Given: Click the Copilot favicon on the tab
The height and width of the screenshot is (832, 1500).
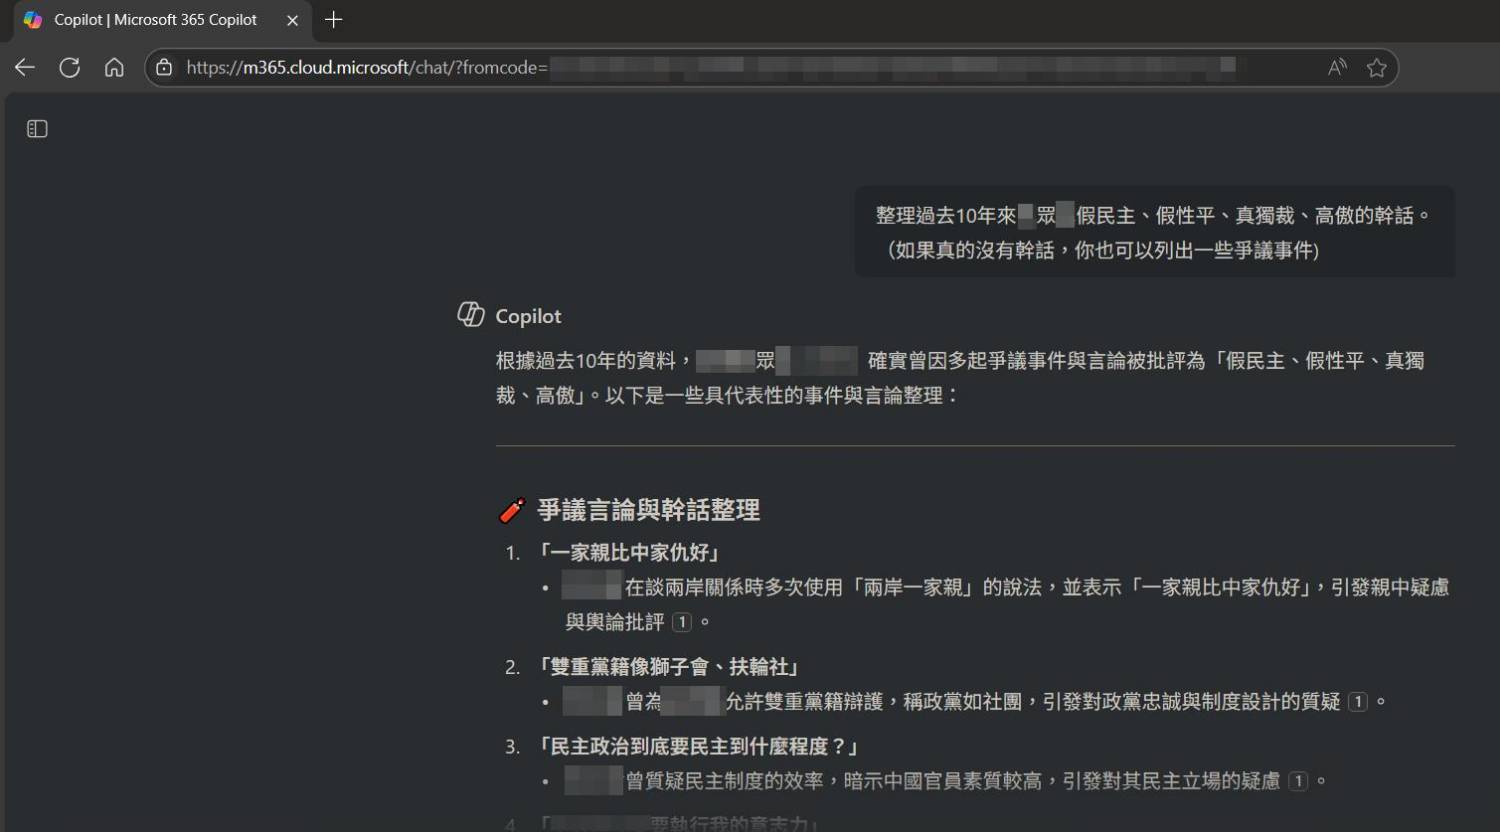Looking at the screenshot, I should click(33, 20).
